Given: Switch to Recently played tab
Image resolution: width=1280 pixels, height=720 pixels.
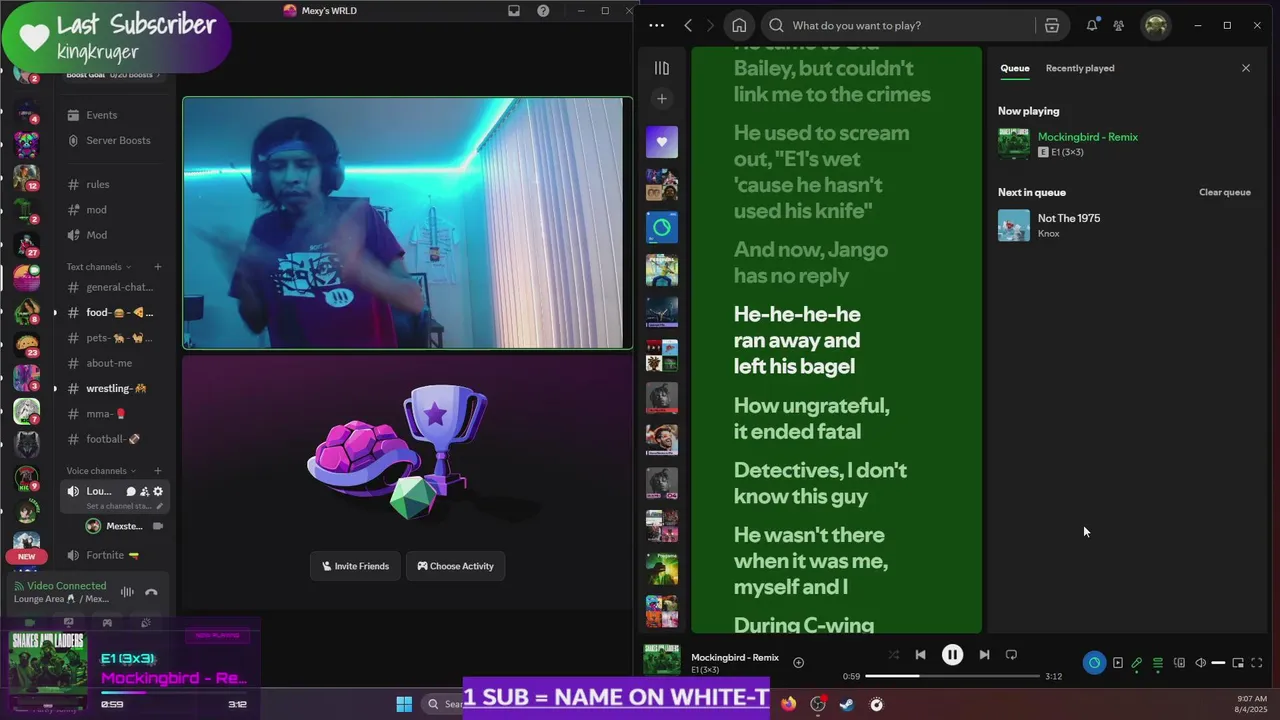Looking at the screenshot, I should click(x=1080, y=68).
